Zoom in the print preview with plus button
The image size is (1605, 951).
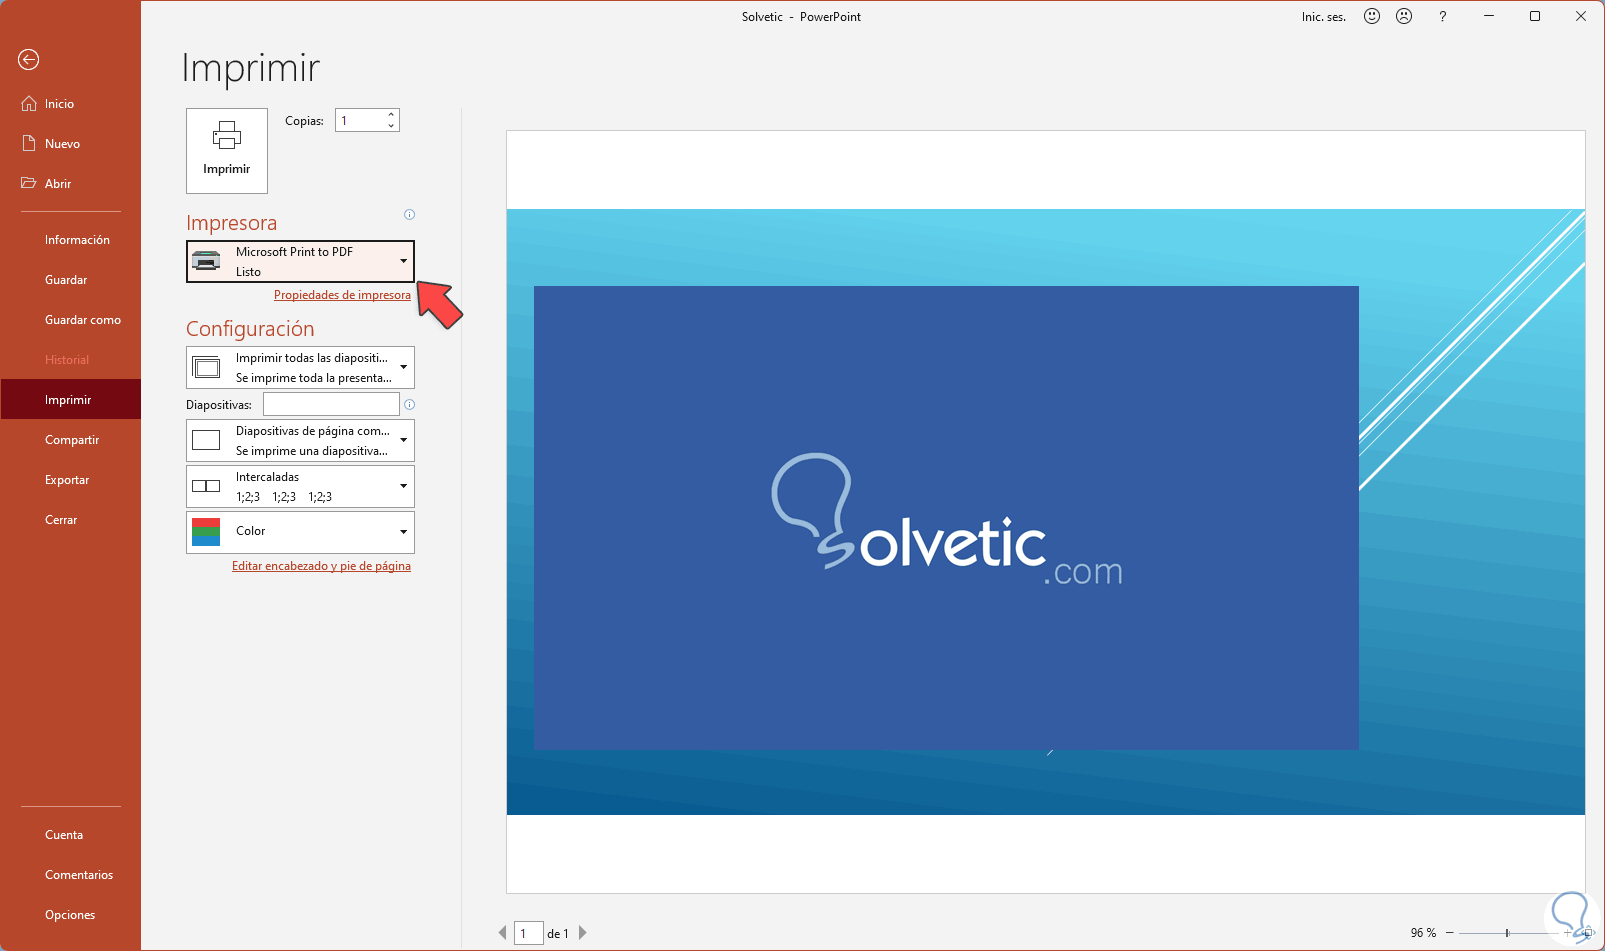[x=1567, y=933]
